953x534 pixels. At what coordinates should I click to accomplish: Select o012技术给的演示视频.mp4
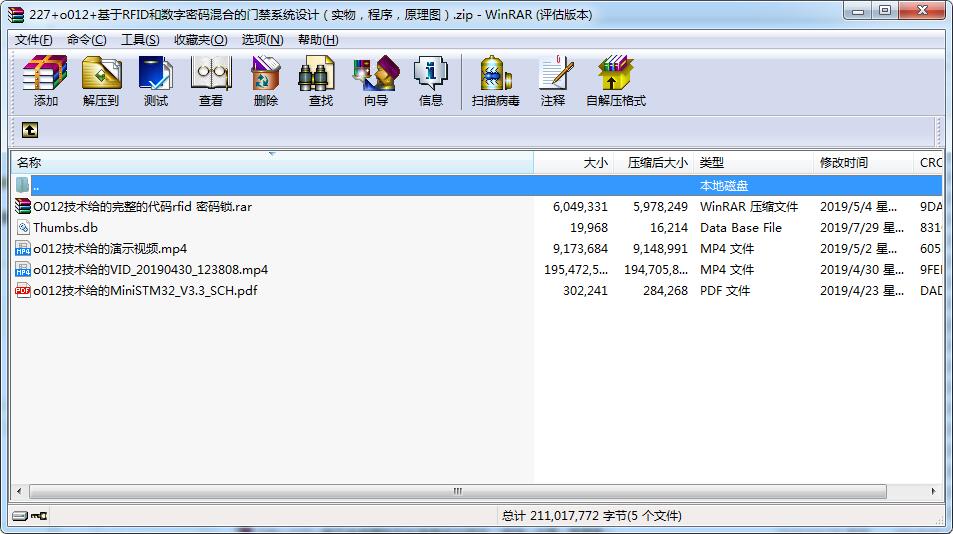click(x=110, y=248)
